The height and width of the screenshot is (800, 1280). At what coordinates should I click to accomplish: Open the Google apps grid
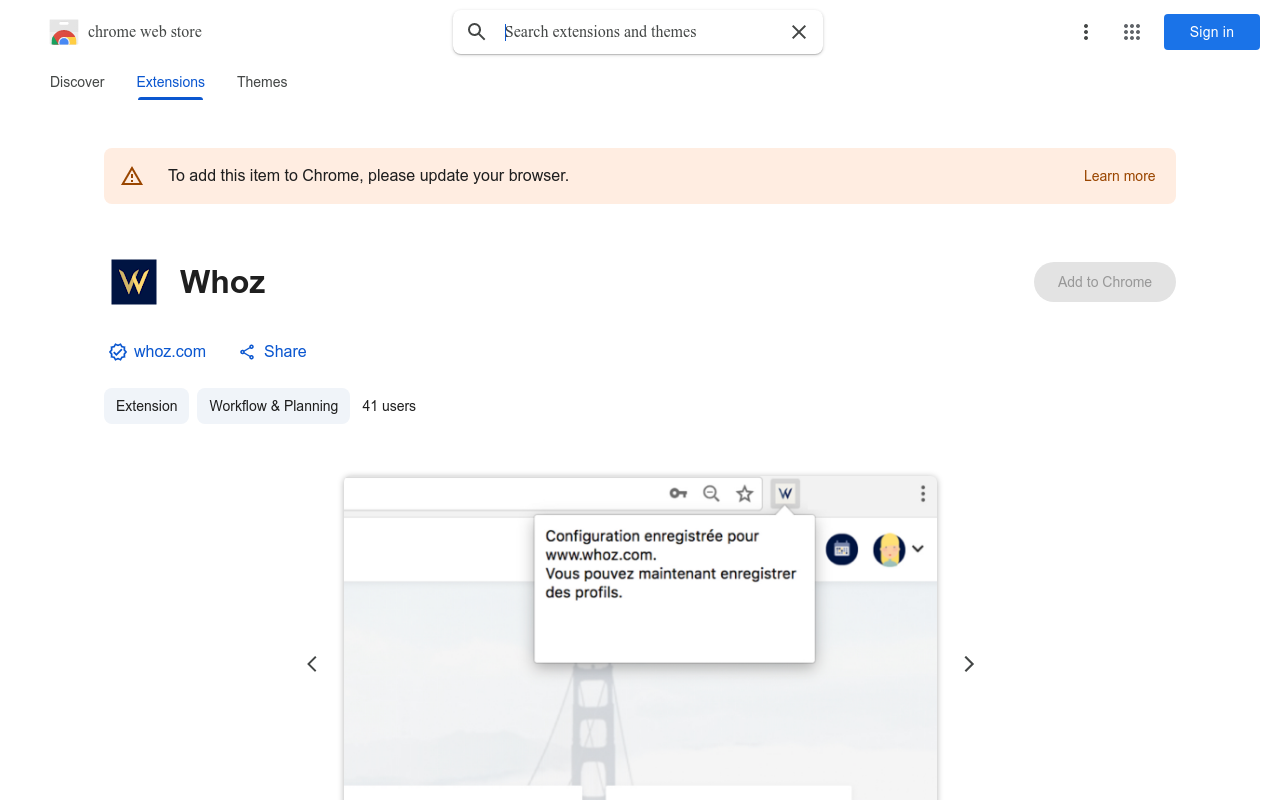click(1132, 32)
